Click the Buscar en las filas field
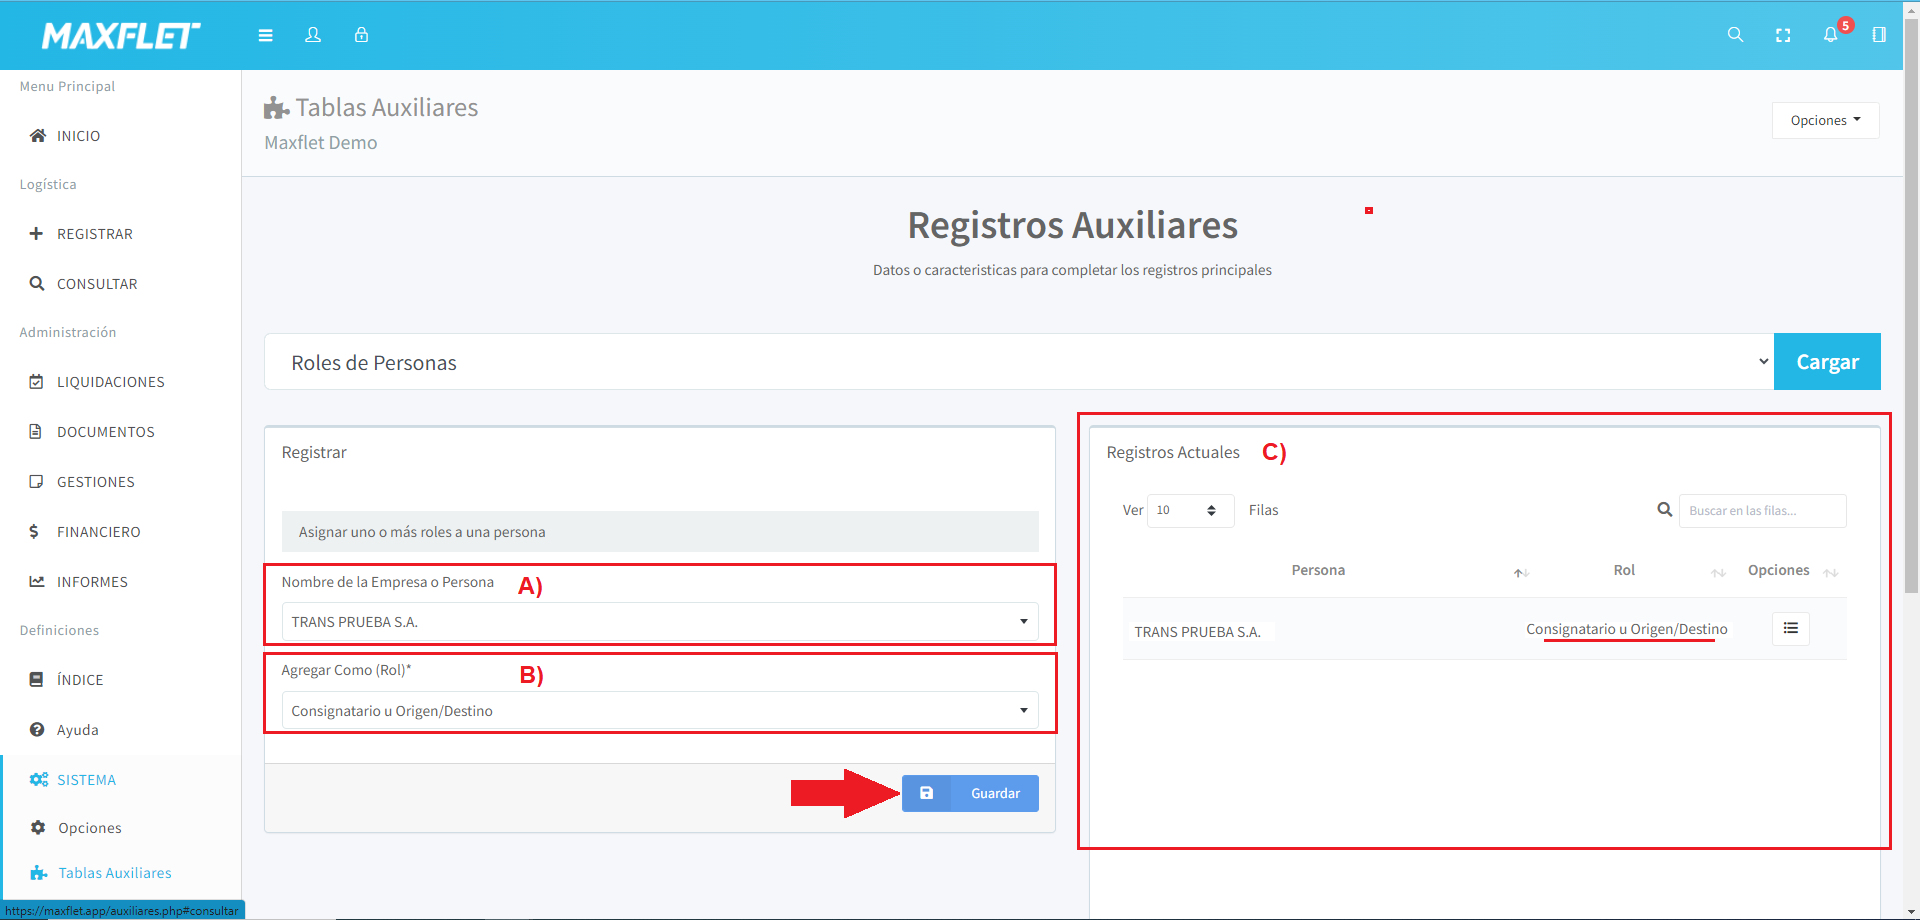 1762,511
